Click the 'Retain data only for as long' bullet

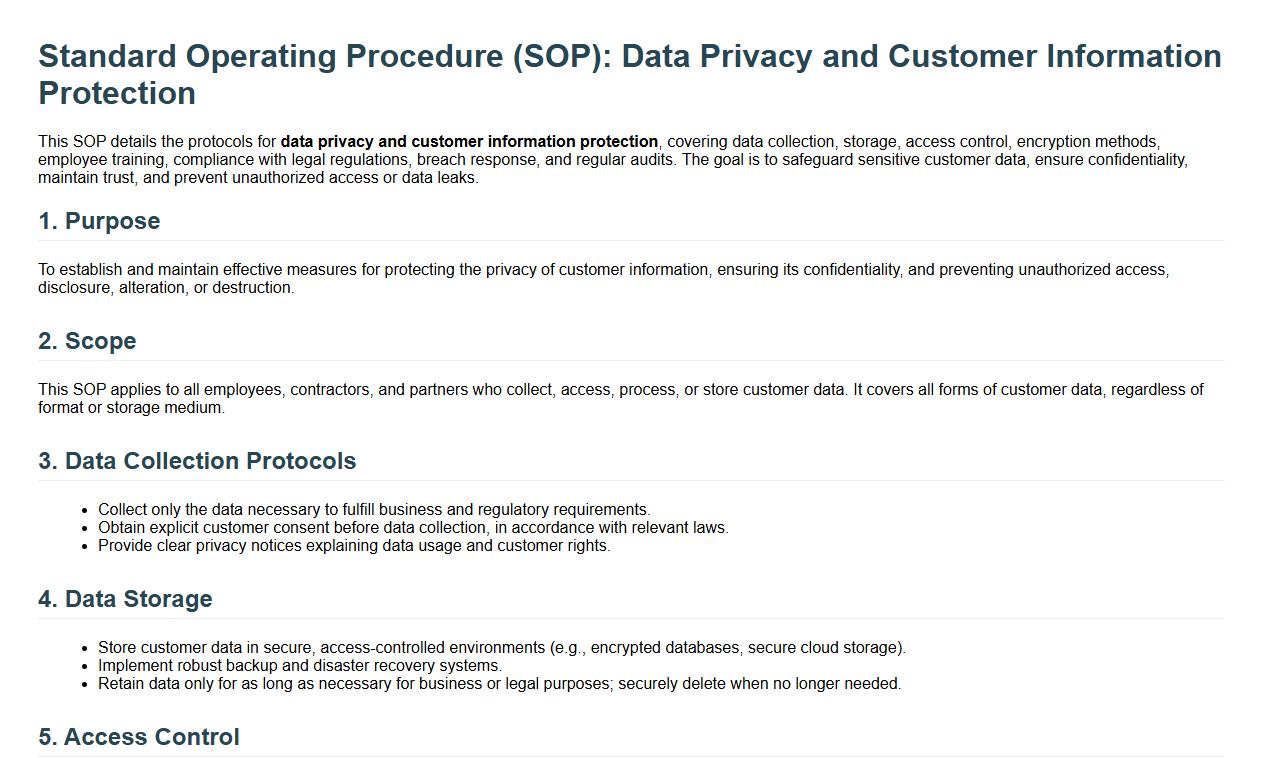click(499, 684)
